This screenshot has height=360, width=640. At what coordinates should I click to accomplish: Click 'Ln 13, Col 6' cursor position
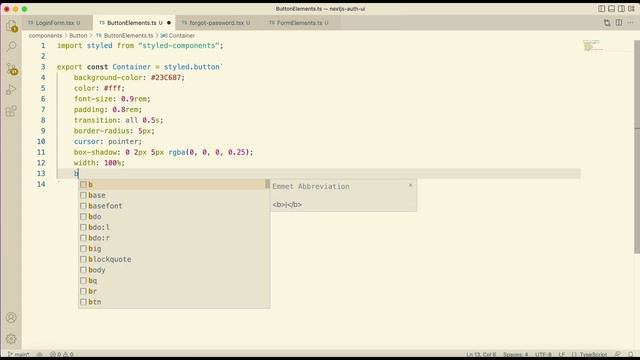tap(481, 354)
